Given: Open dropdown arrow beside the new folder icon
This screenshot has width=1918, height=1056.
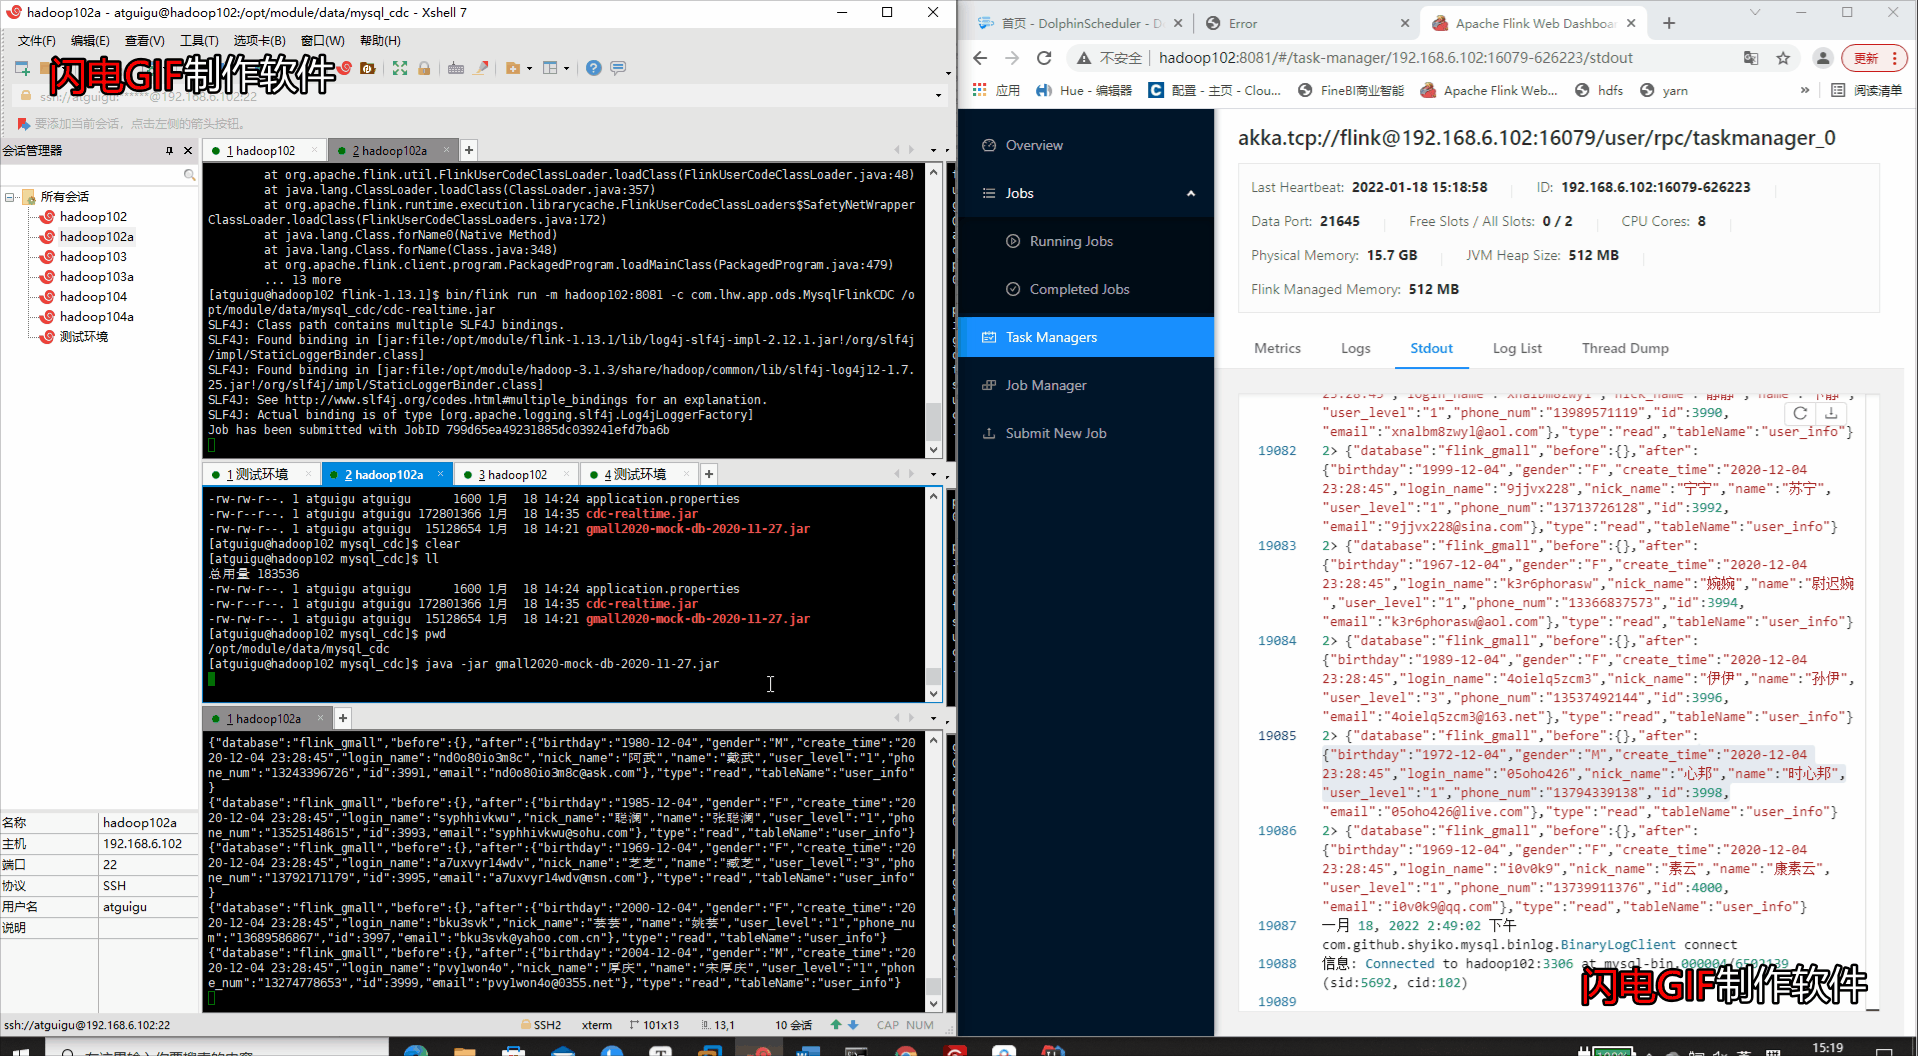Looking at the screenshot, I should coord(529,68).
